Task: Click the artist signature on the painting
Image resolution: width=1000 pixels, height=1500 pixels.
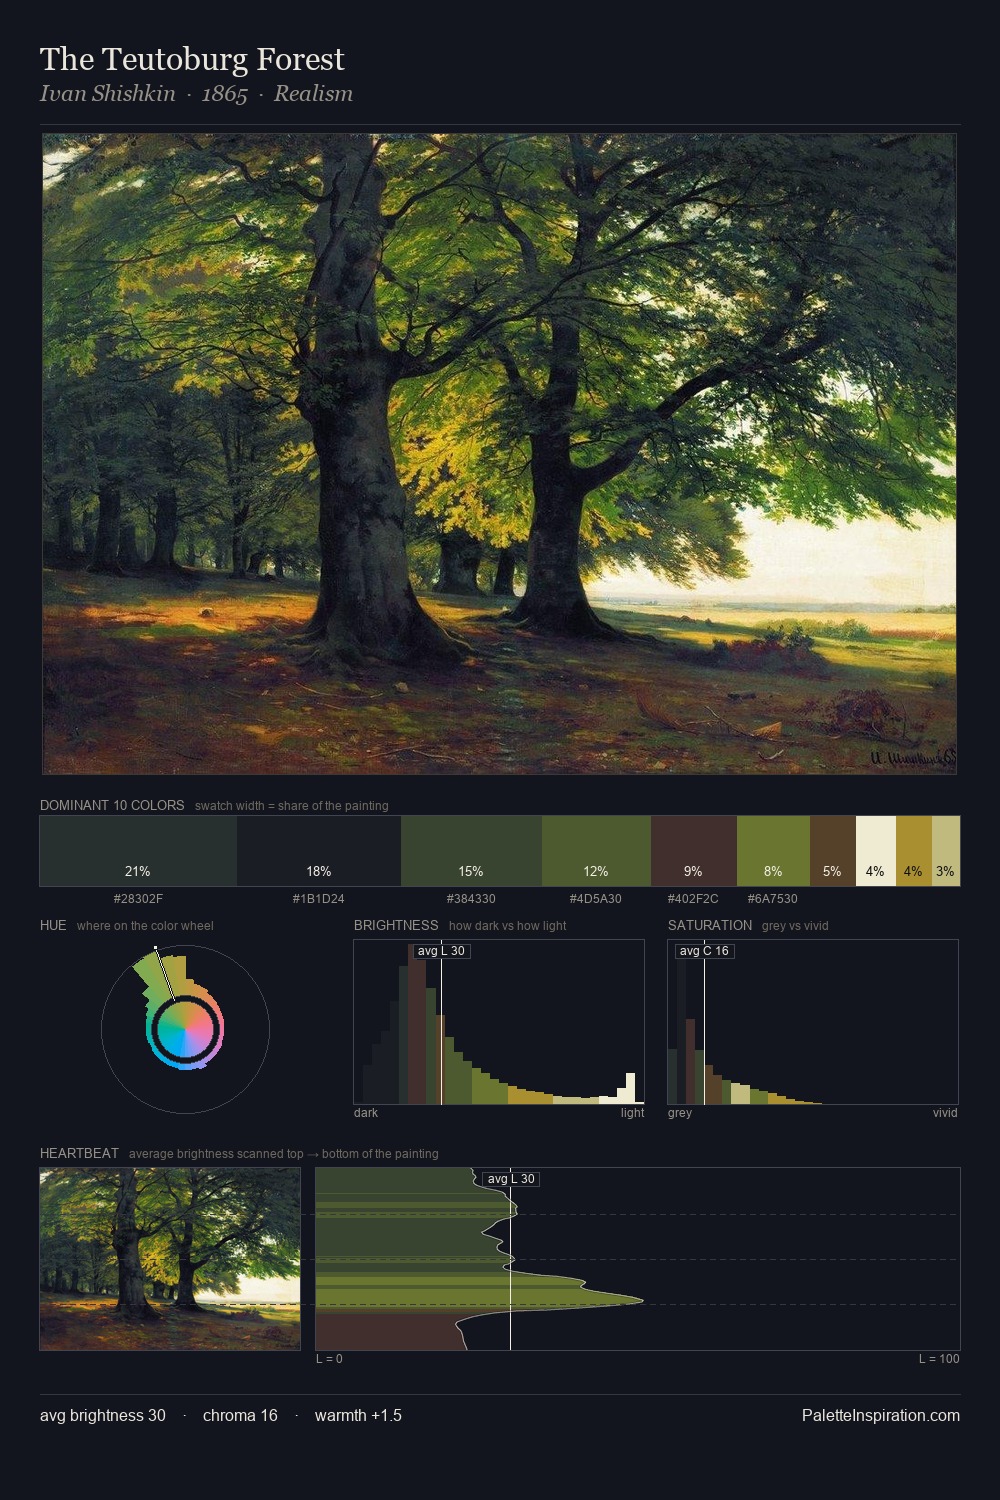Action: pos(912,760)
